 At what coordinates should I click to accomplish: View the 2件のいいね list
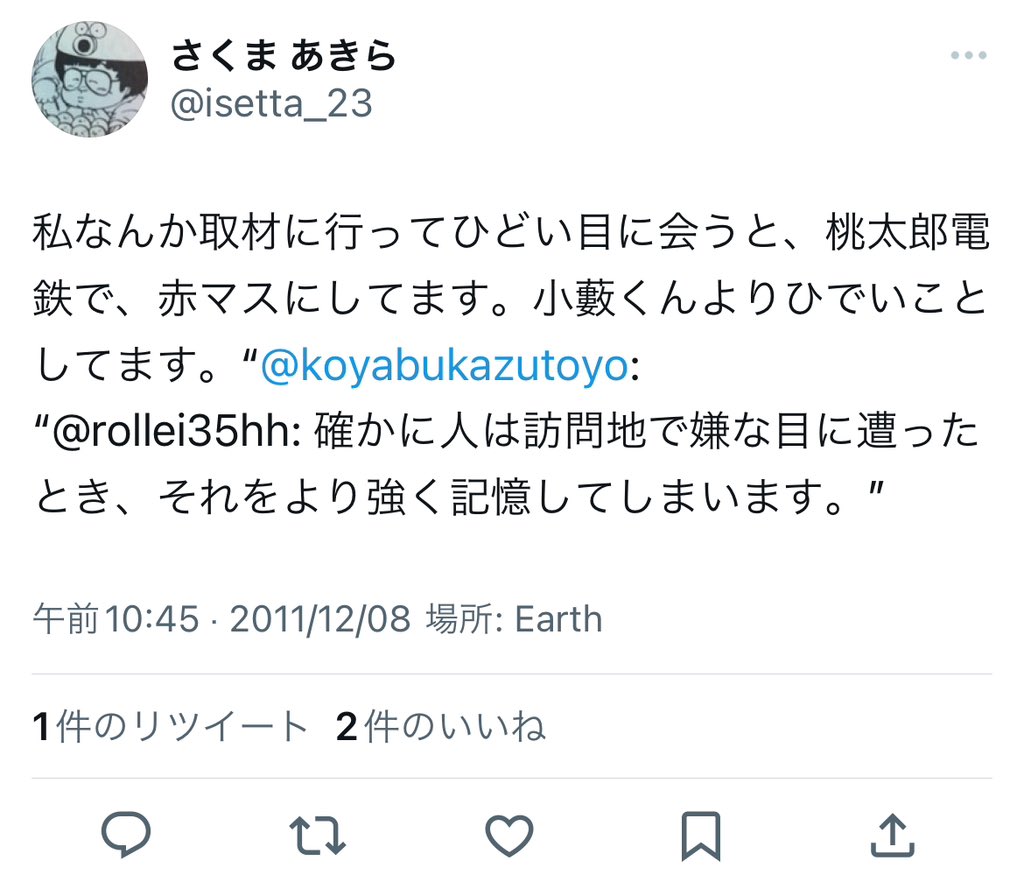tap(441, 726)
